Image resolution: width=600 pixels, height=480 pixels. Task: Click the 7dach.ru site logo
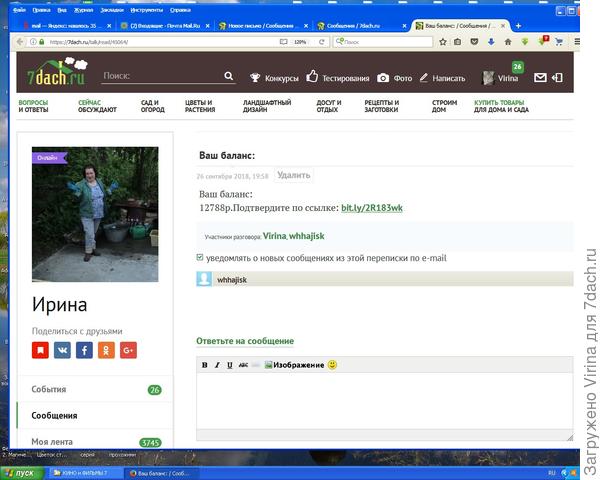click(x=57, y=72)
